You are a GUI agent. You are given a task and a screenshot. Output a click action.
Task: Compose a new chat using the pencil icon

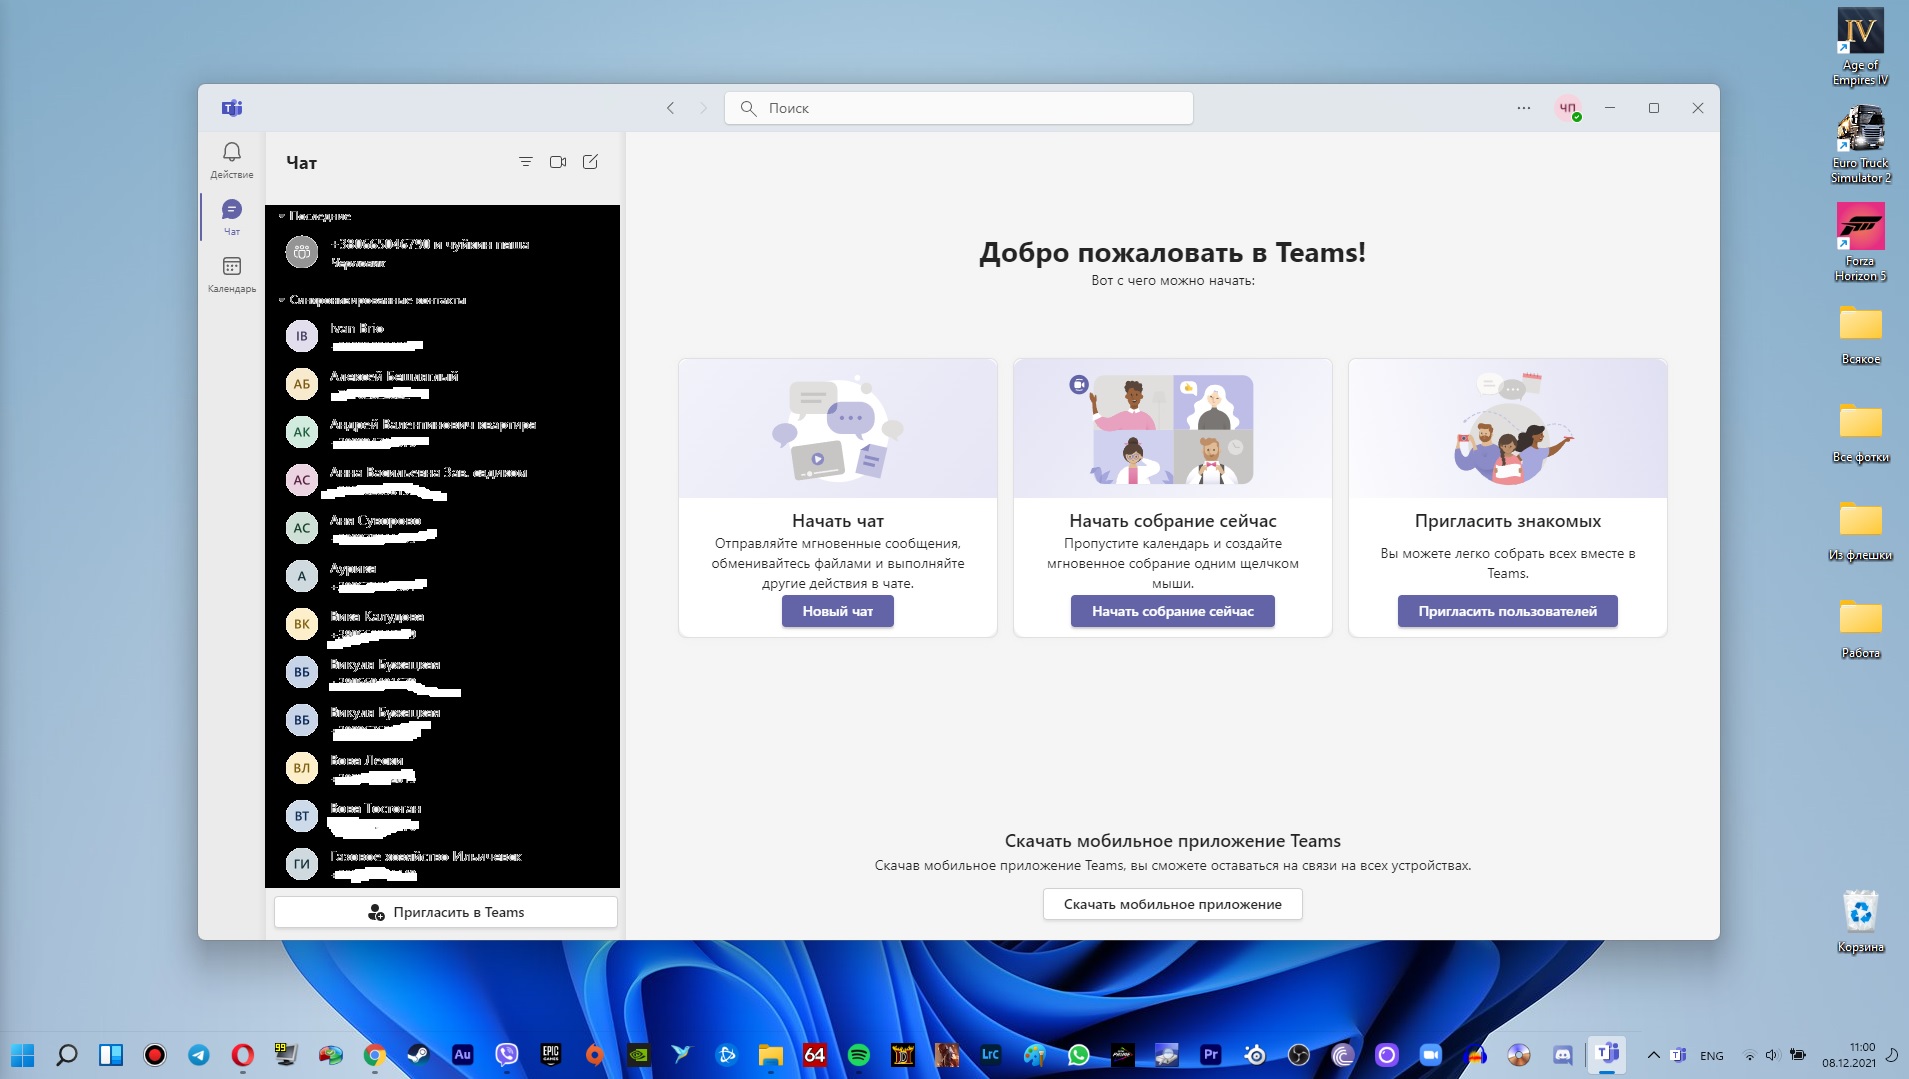pyautogui.click(x=590, y=161)
